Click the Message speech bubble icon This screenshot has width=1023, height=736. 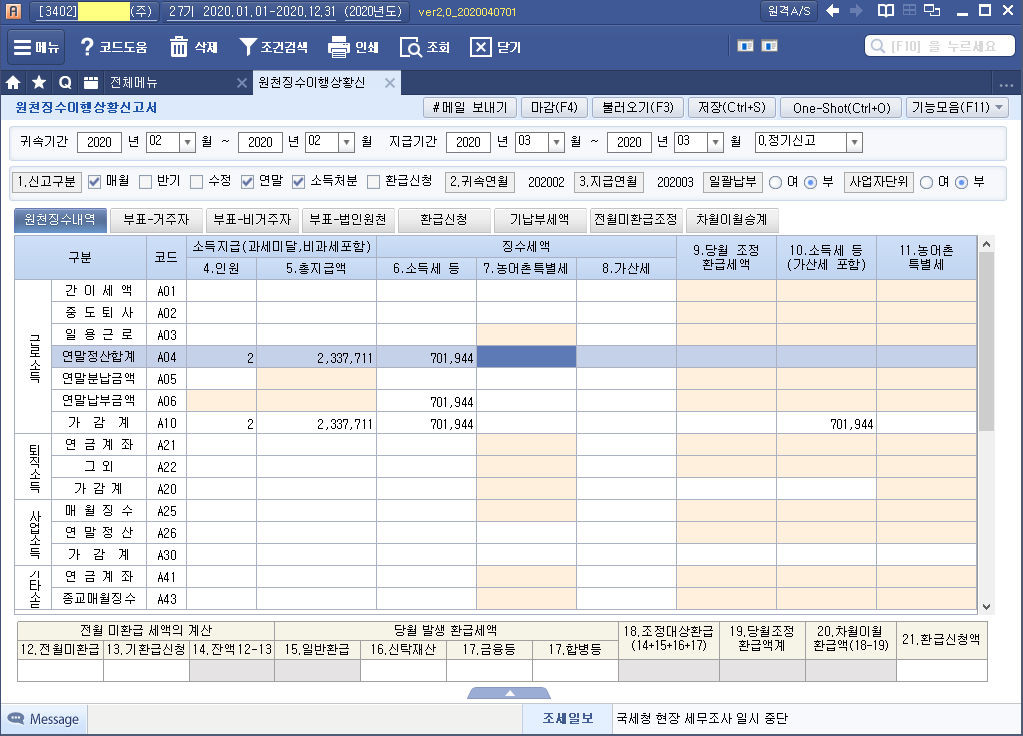[x=16, y=718]
